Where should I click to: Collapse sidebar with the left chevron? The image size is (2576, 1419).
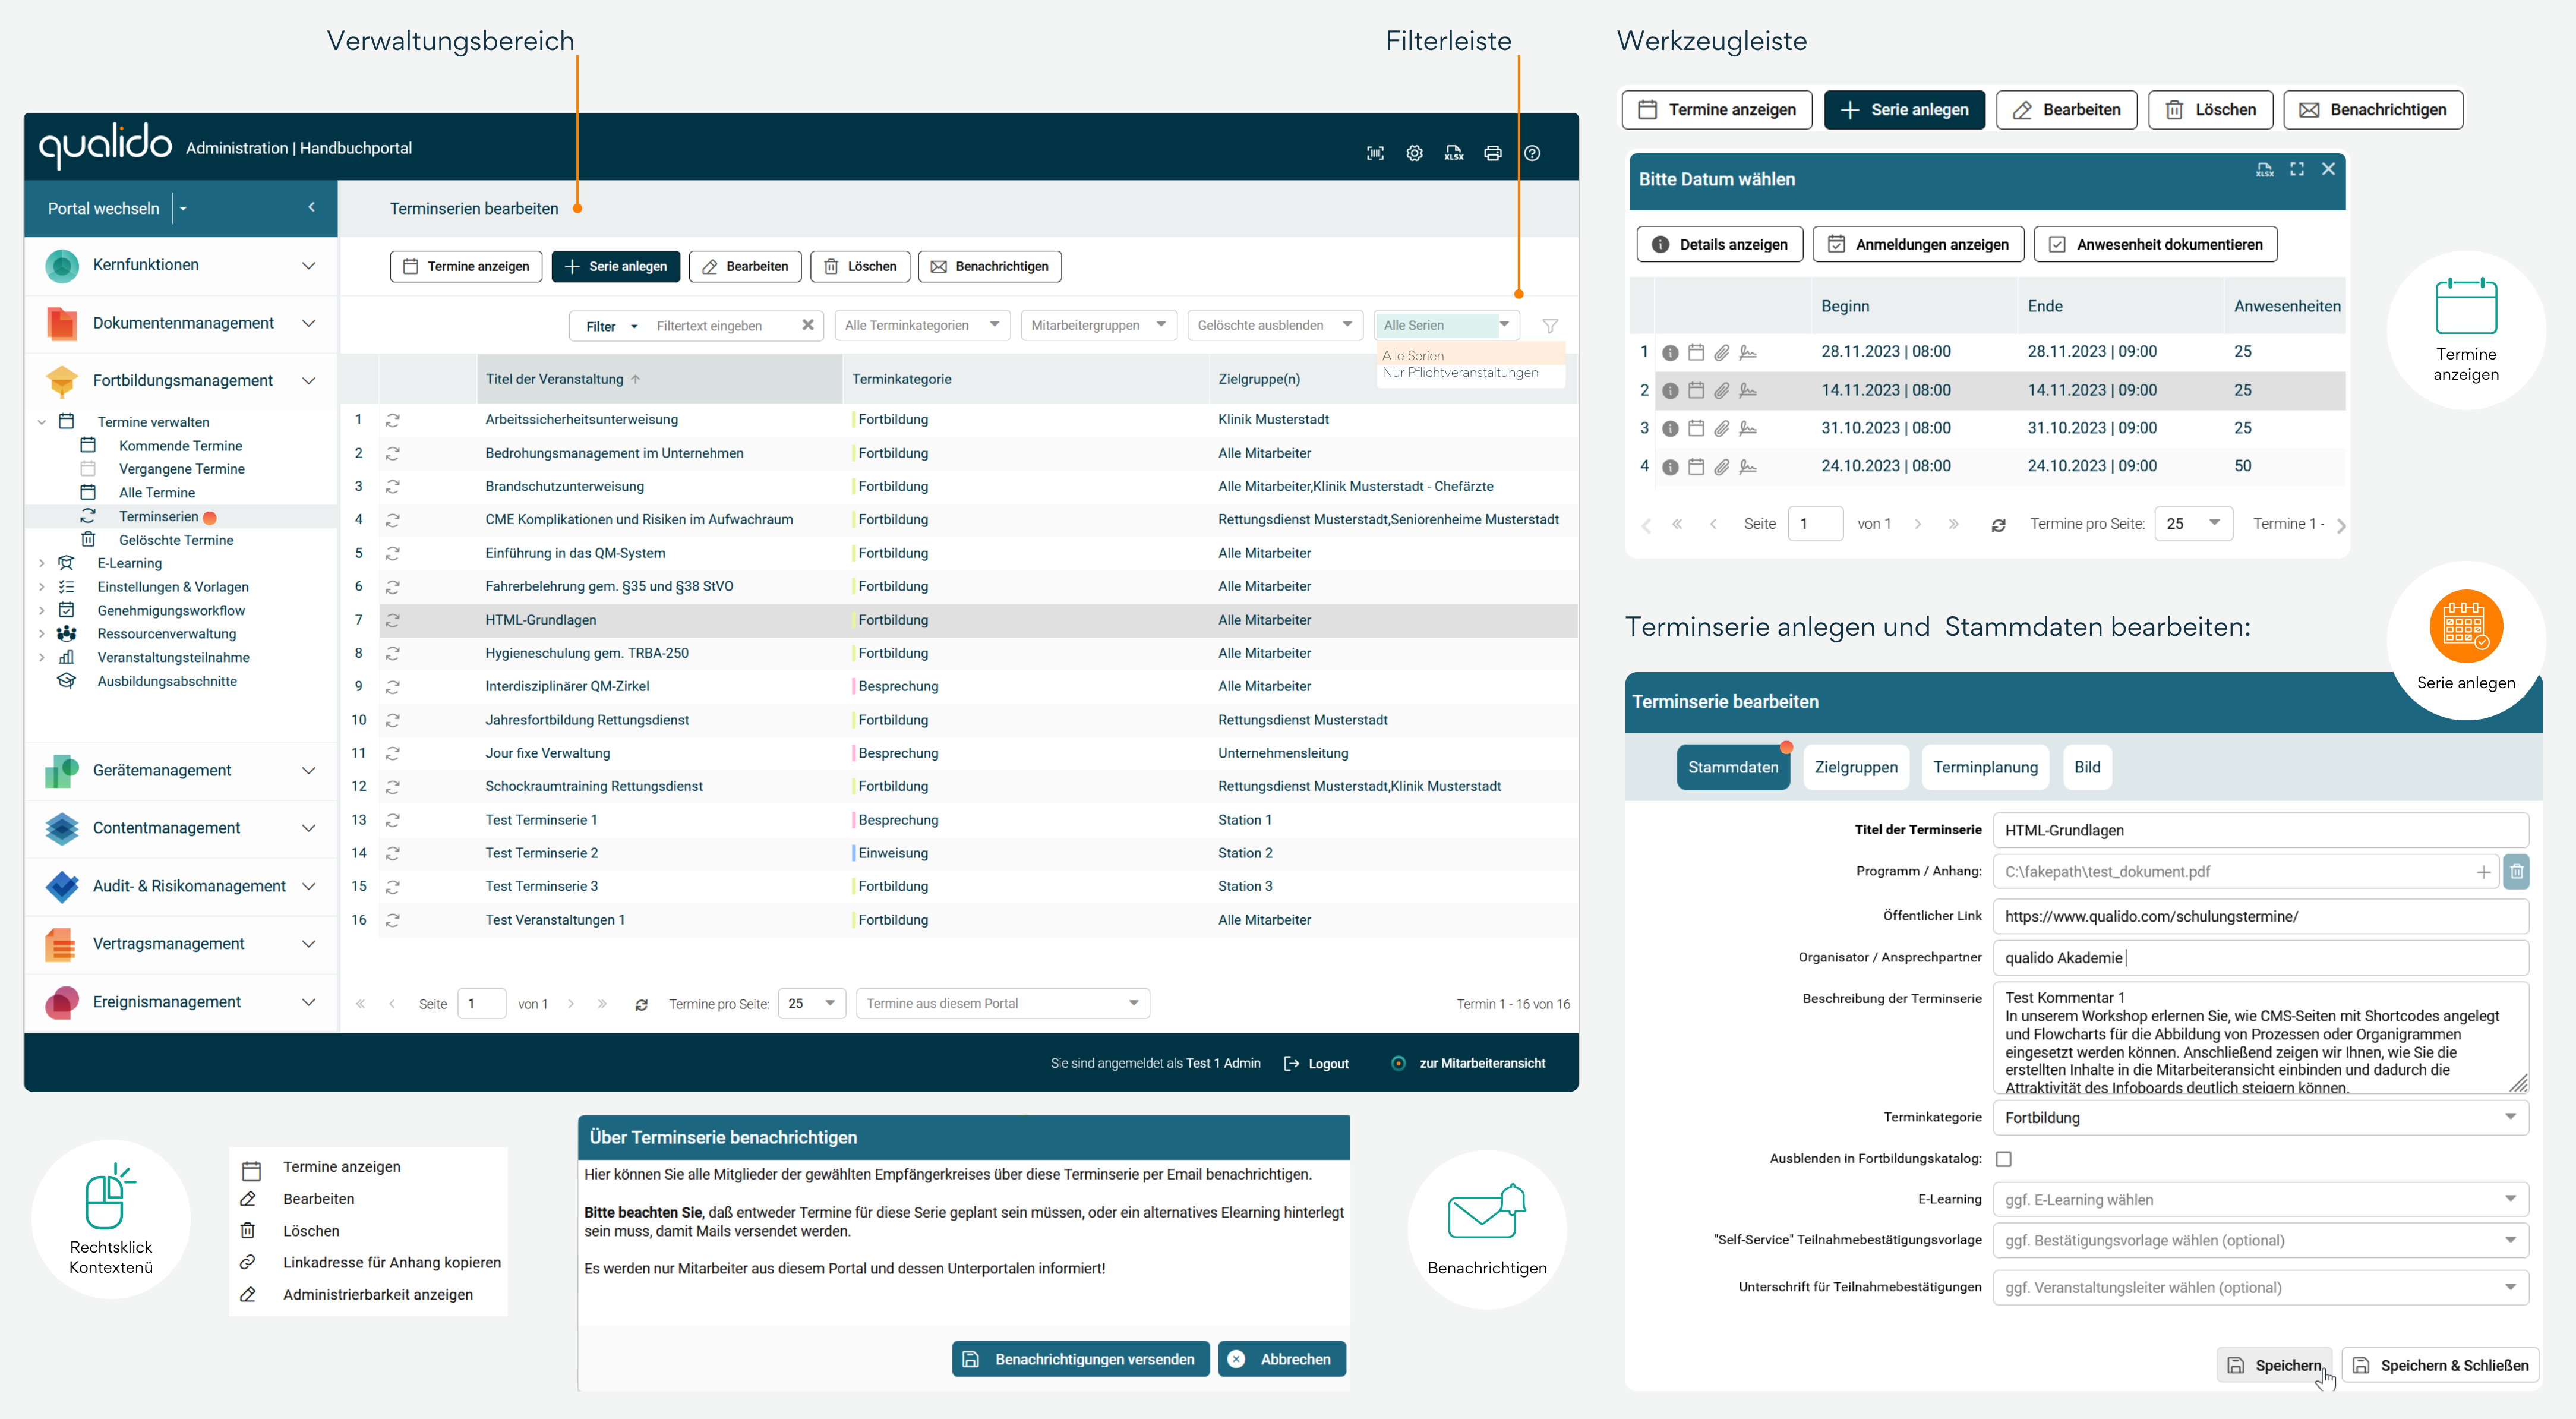(x=312, y=207)
